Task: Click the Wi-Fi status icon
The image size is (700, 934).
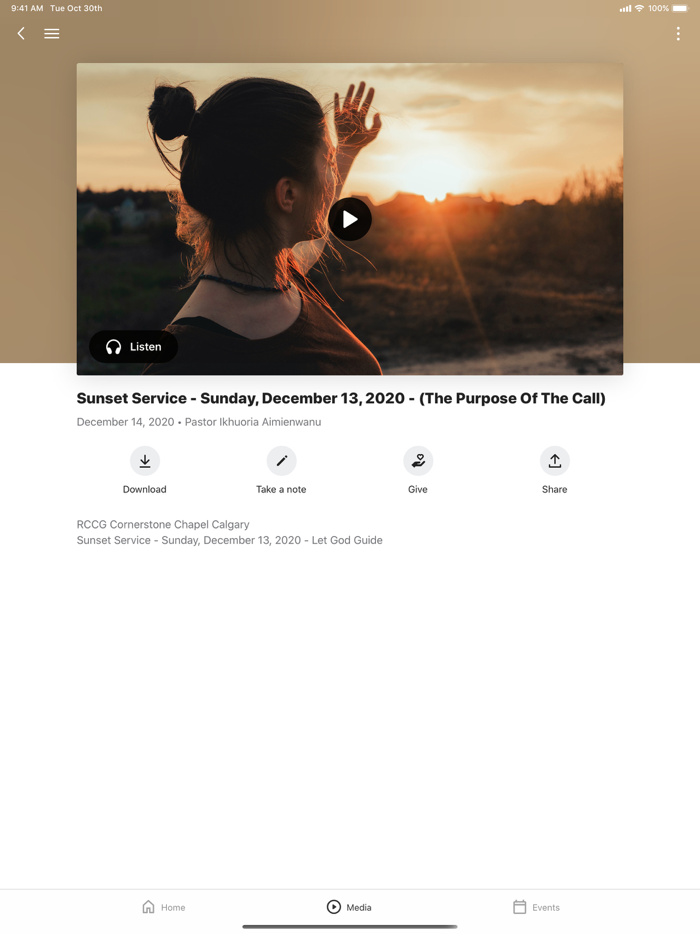Action: 639,8
